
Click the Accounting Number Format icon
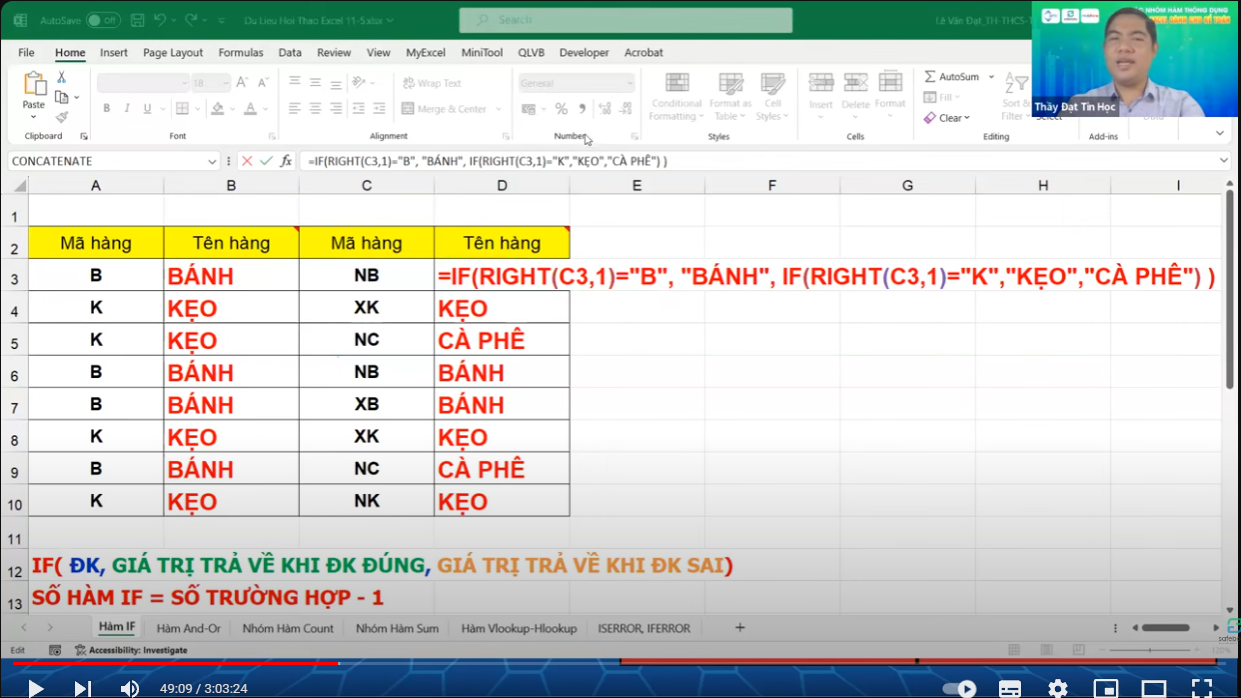point(528,109)
